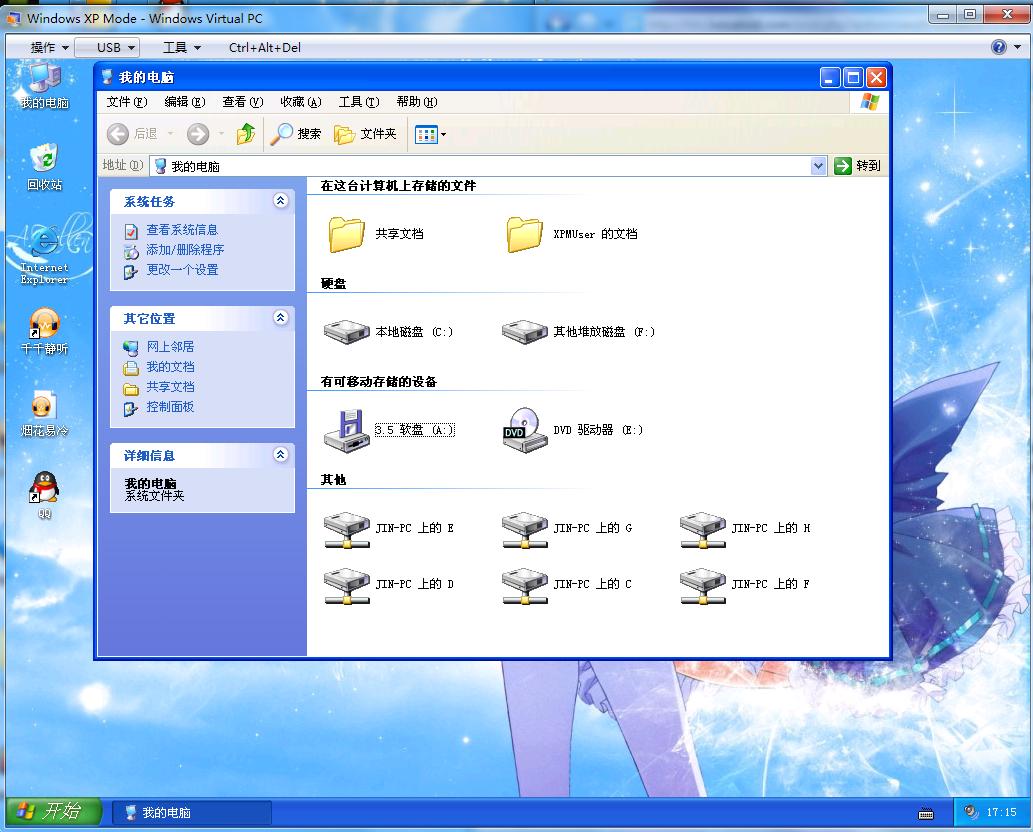
Task: Select 烟花易冷 desktop file icon
Action: (44, 414)
